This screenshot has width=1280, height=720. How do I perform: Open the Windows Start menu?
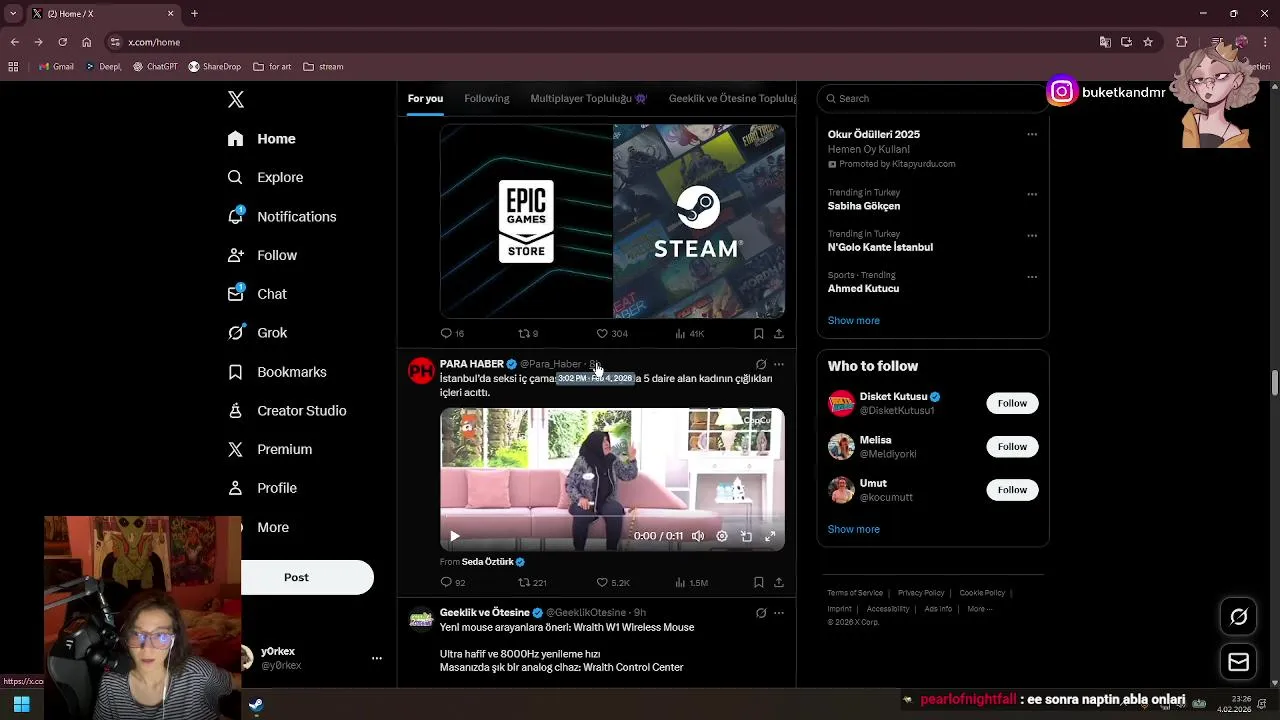tap(21, 704)
